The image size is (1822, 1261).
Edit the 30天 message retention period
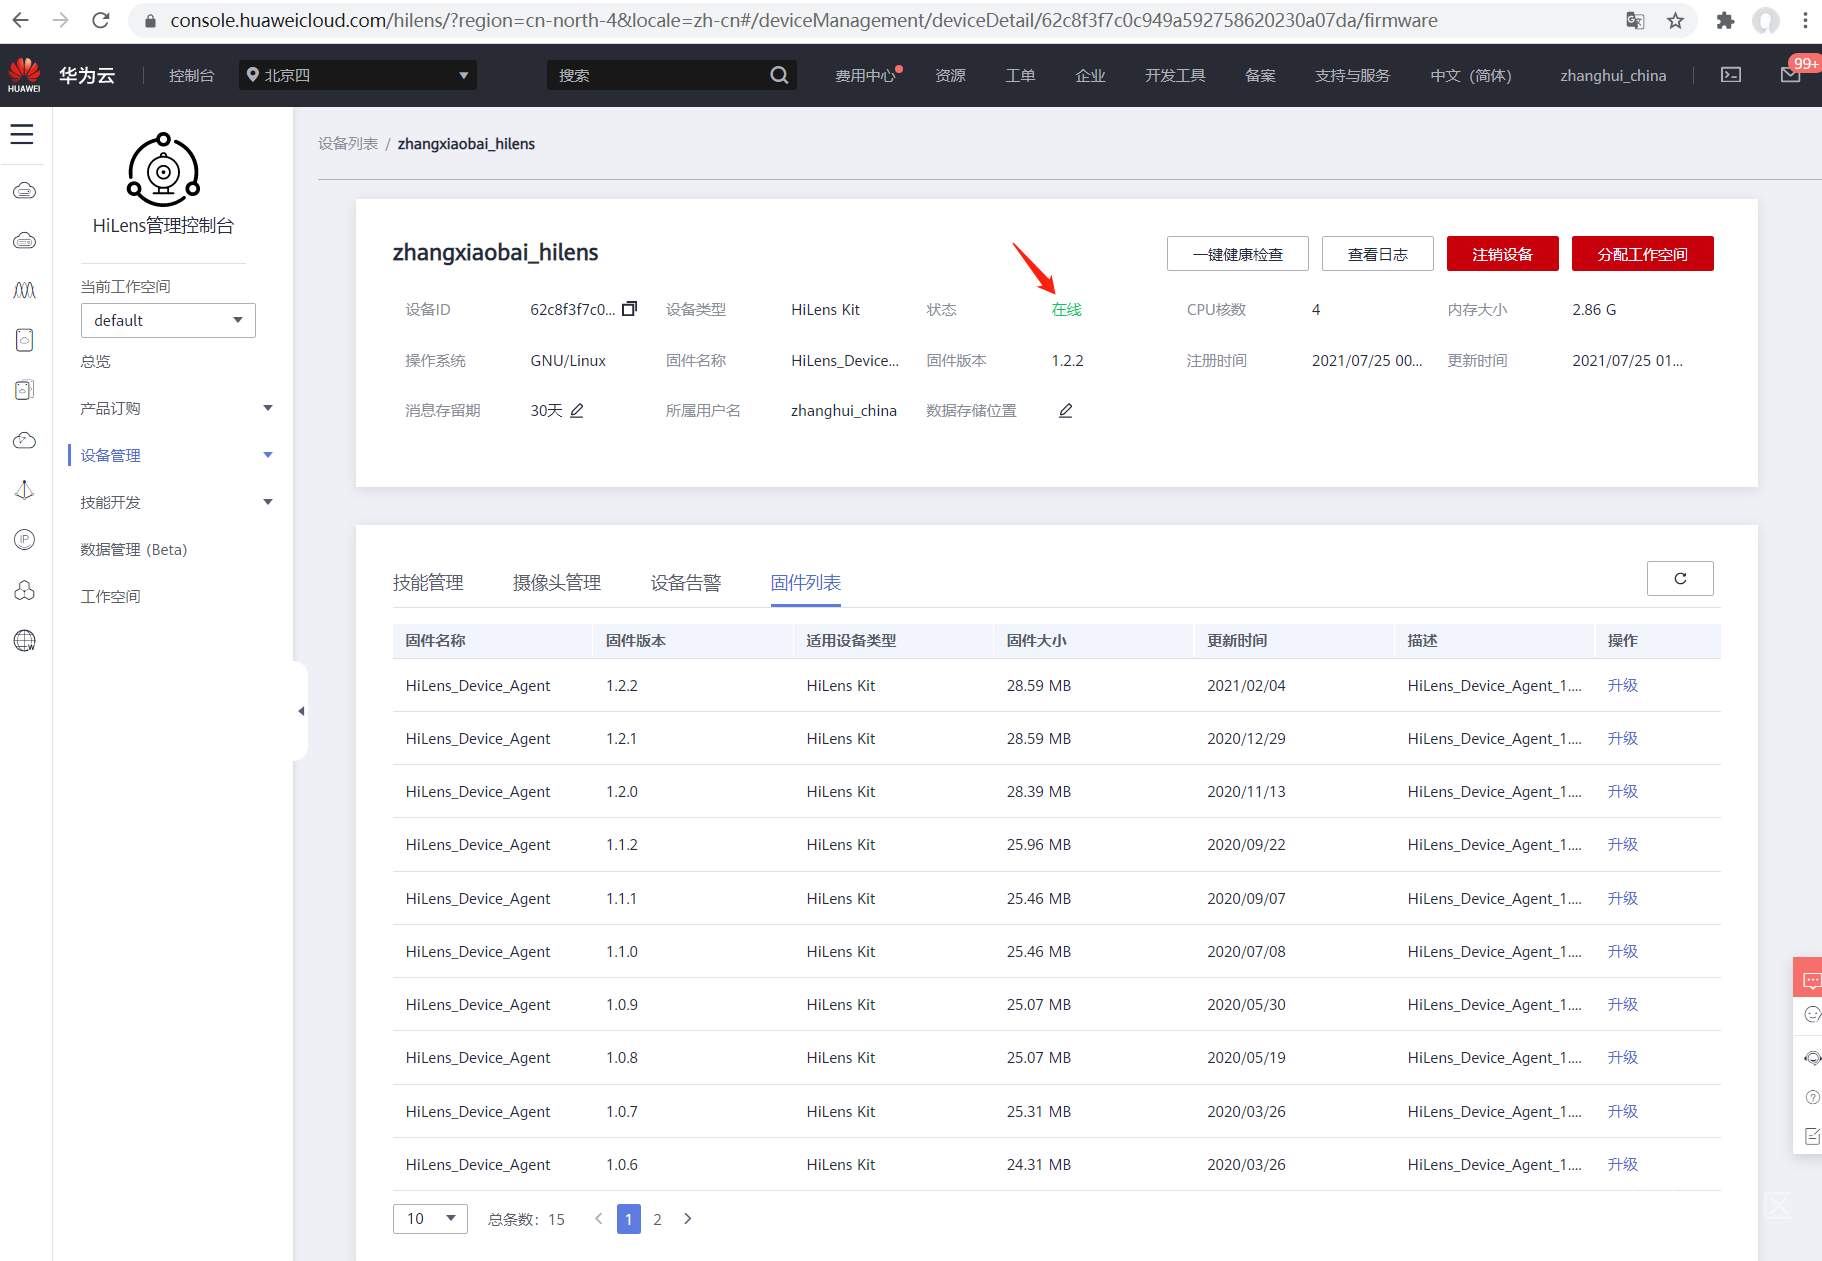[577, 410]
